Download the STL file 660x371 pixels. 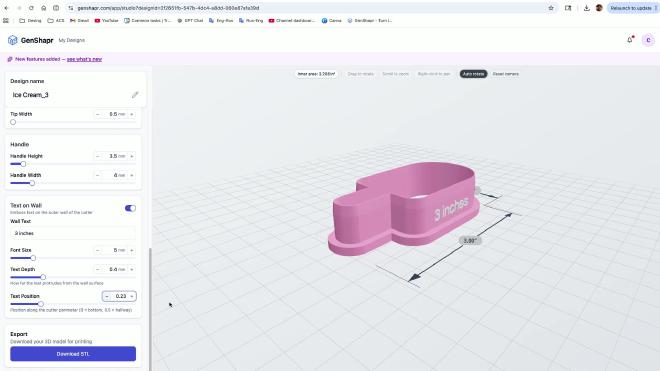pyautogui.click(x=73, y=354)
